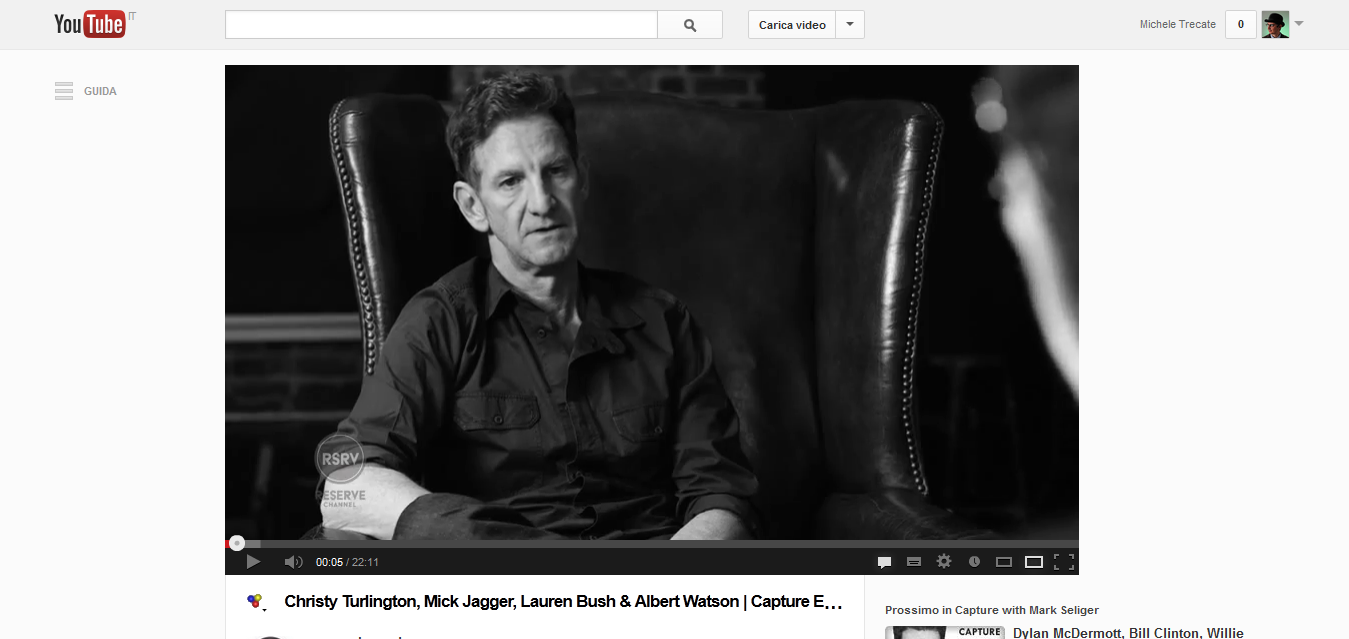Play the video with the play button
Screen dimensions: 1349x639
tap(253, 562)
